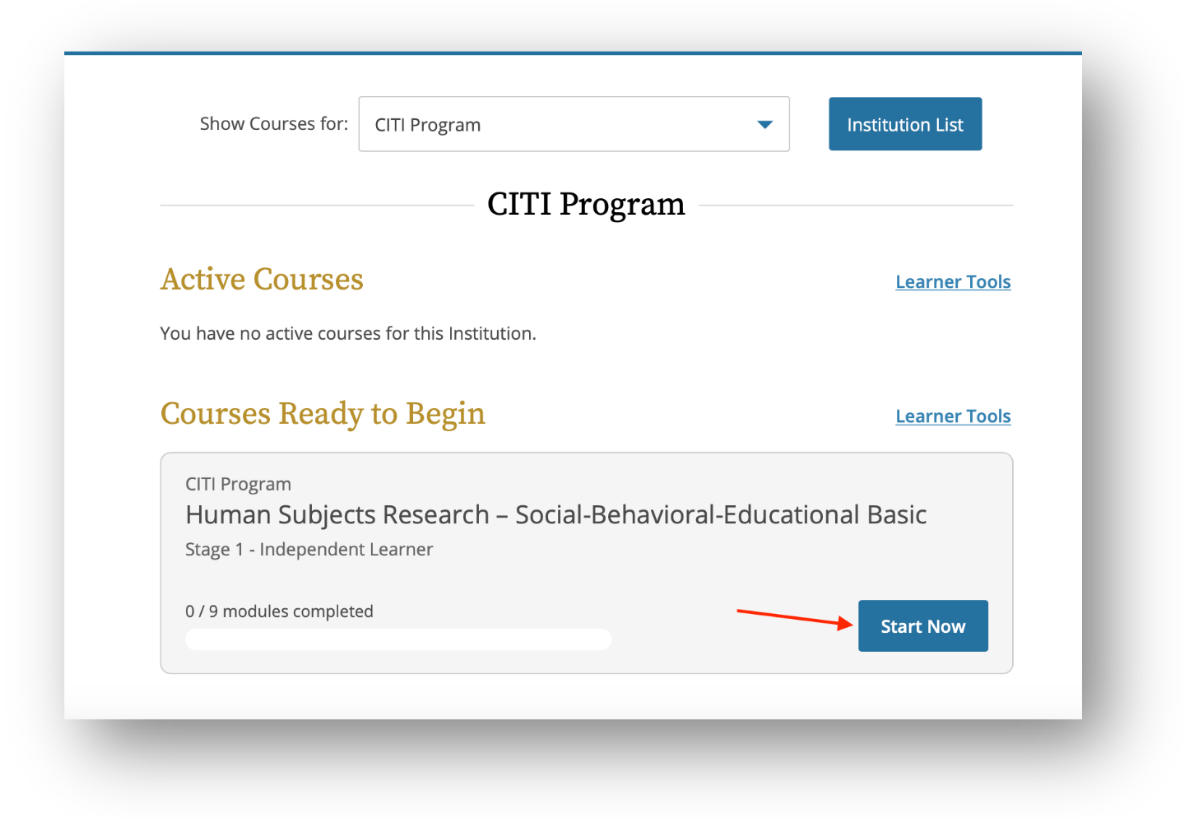Click the Courses Ready to Begin heading

pyautogui.click(x=323, y=414)
